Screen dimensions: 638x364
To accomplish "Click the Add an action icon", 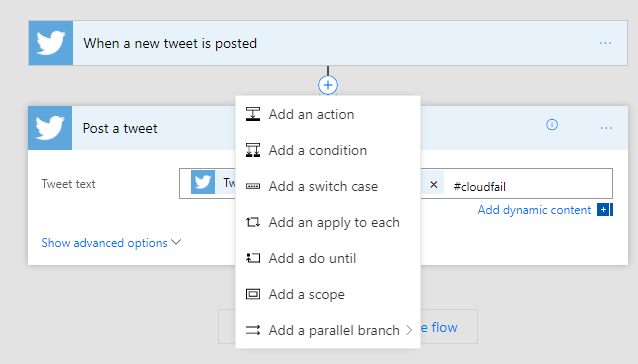I will tap(253, 114).
